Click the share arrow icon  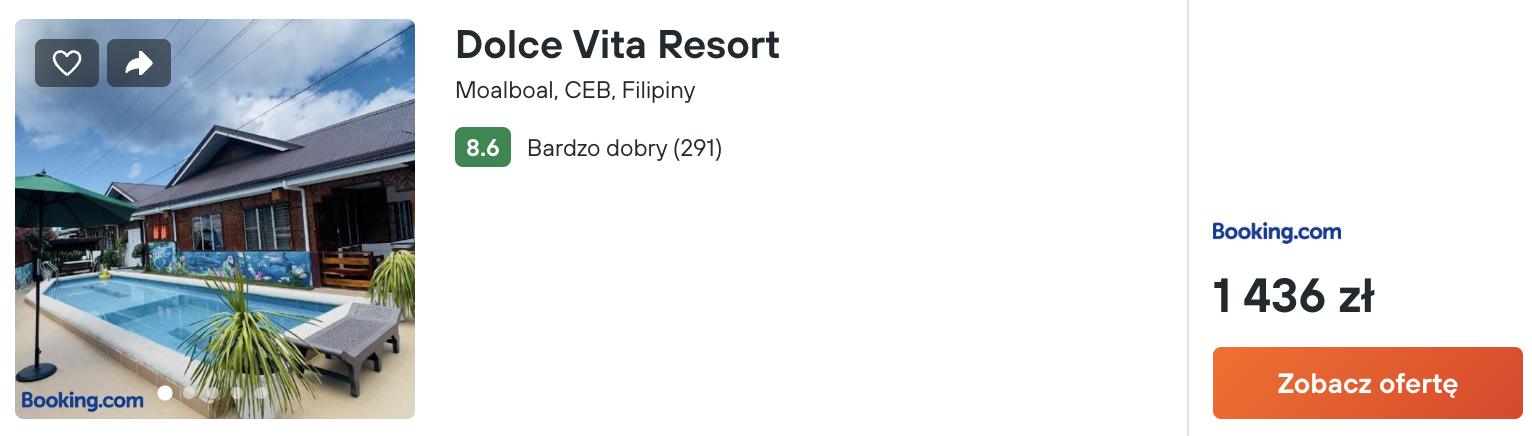(x=139, y=63)
